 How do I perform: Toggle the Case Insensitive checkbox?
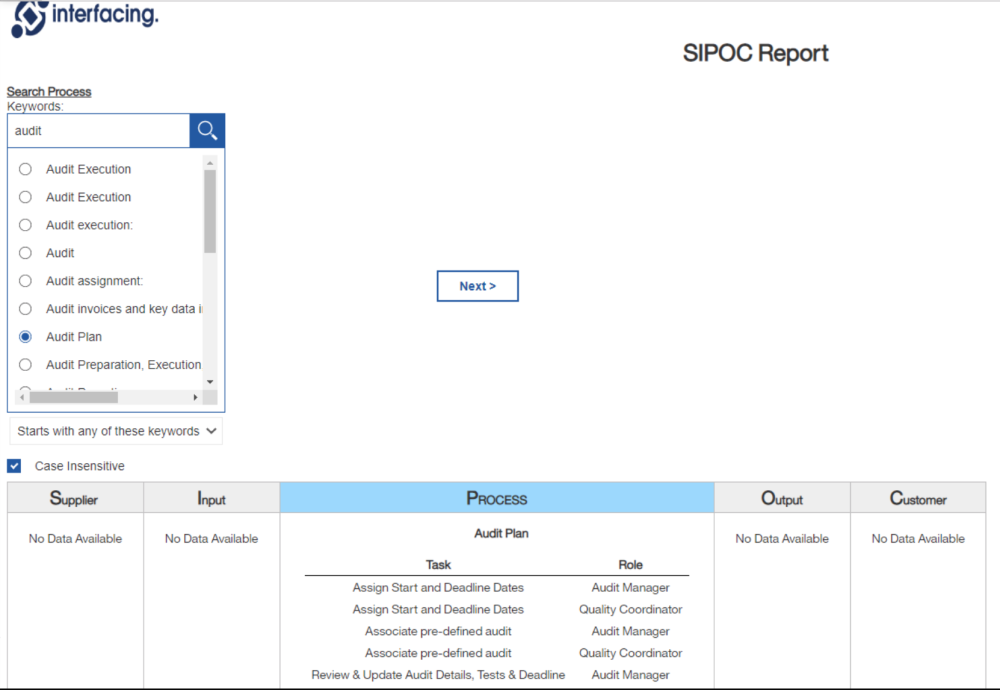(x=14, y=466)
